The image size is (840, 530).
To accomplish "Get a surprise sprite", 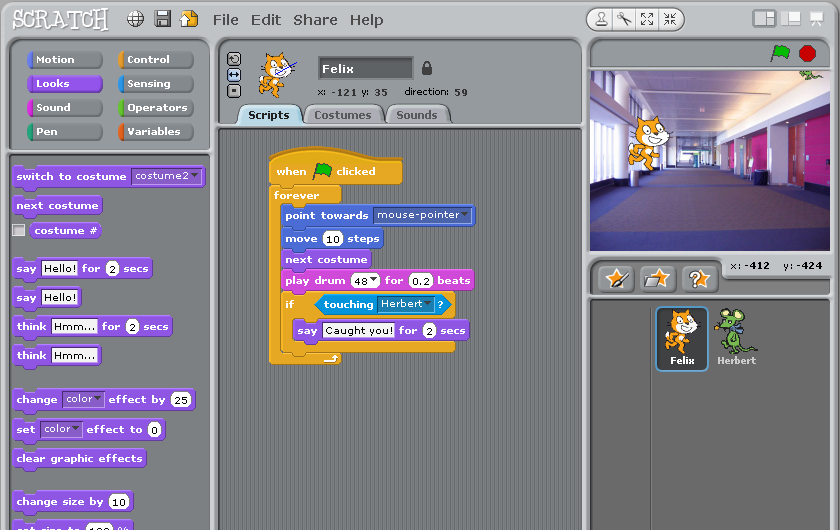I will [700, 279].
